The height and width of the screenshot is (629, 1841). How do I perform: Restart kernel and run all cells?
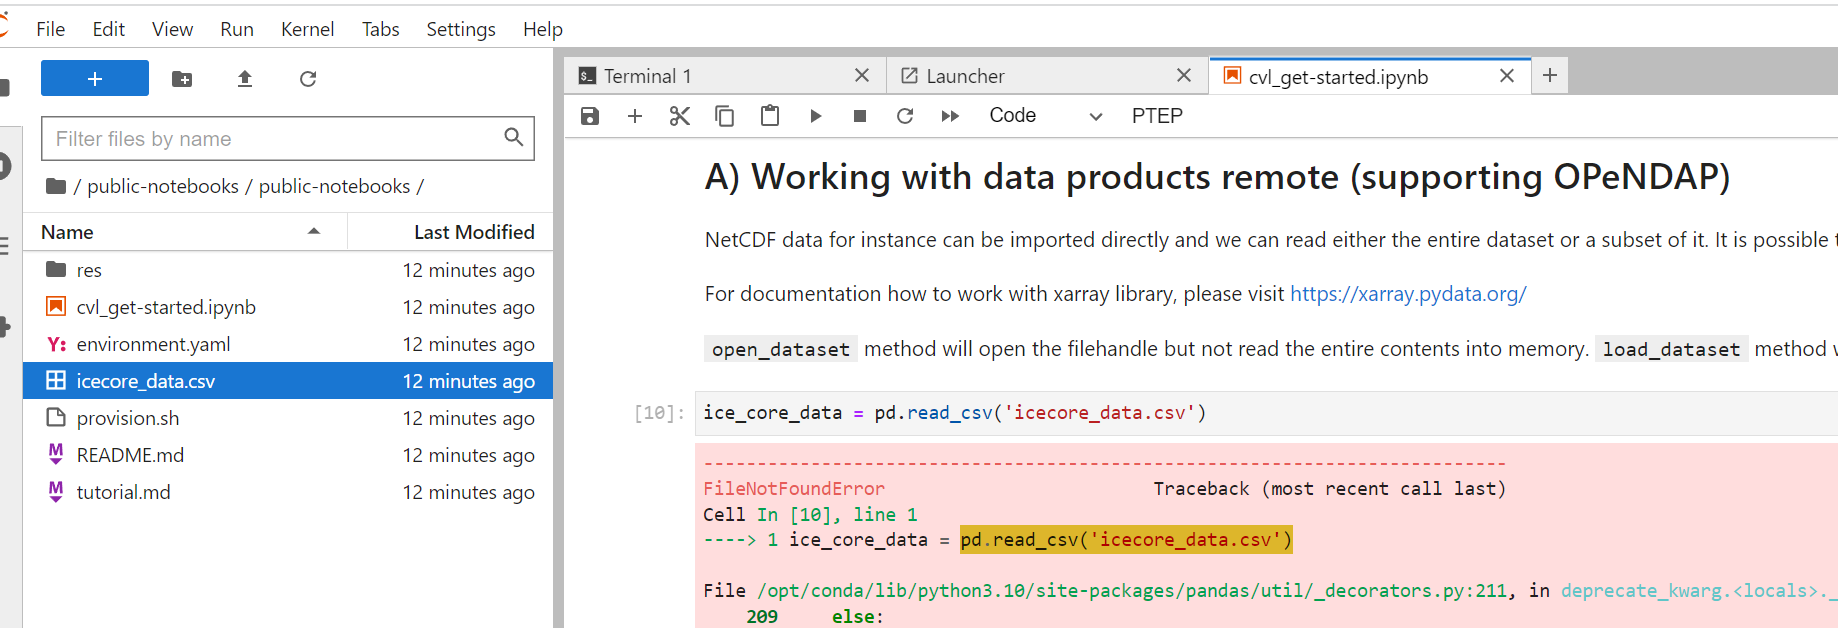(950, 116)
